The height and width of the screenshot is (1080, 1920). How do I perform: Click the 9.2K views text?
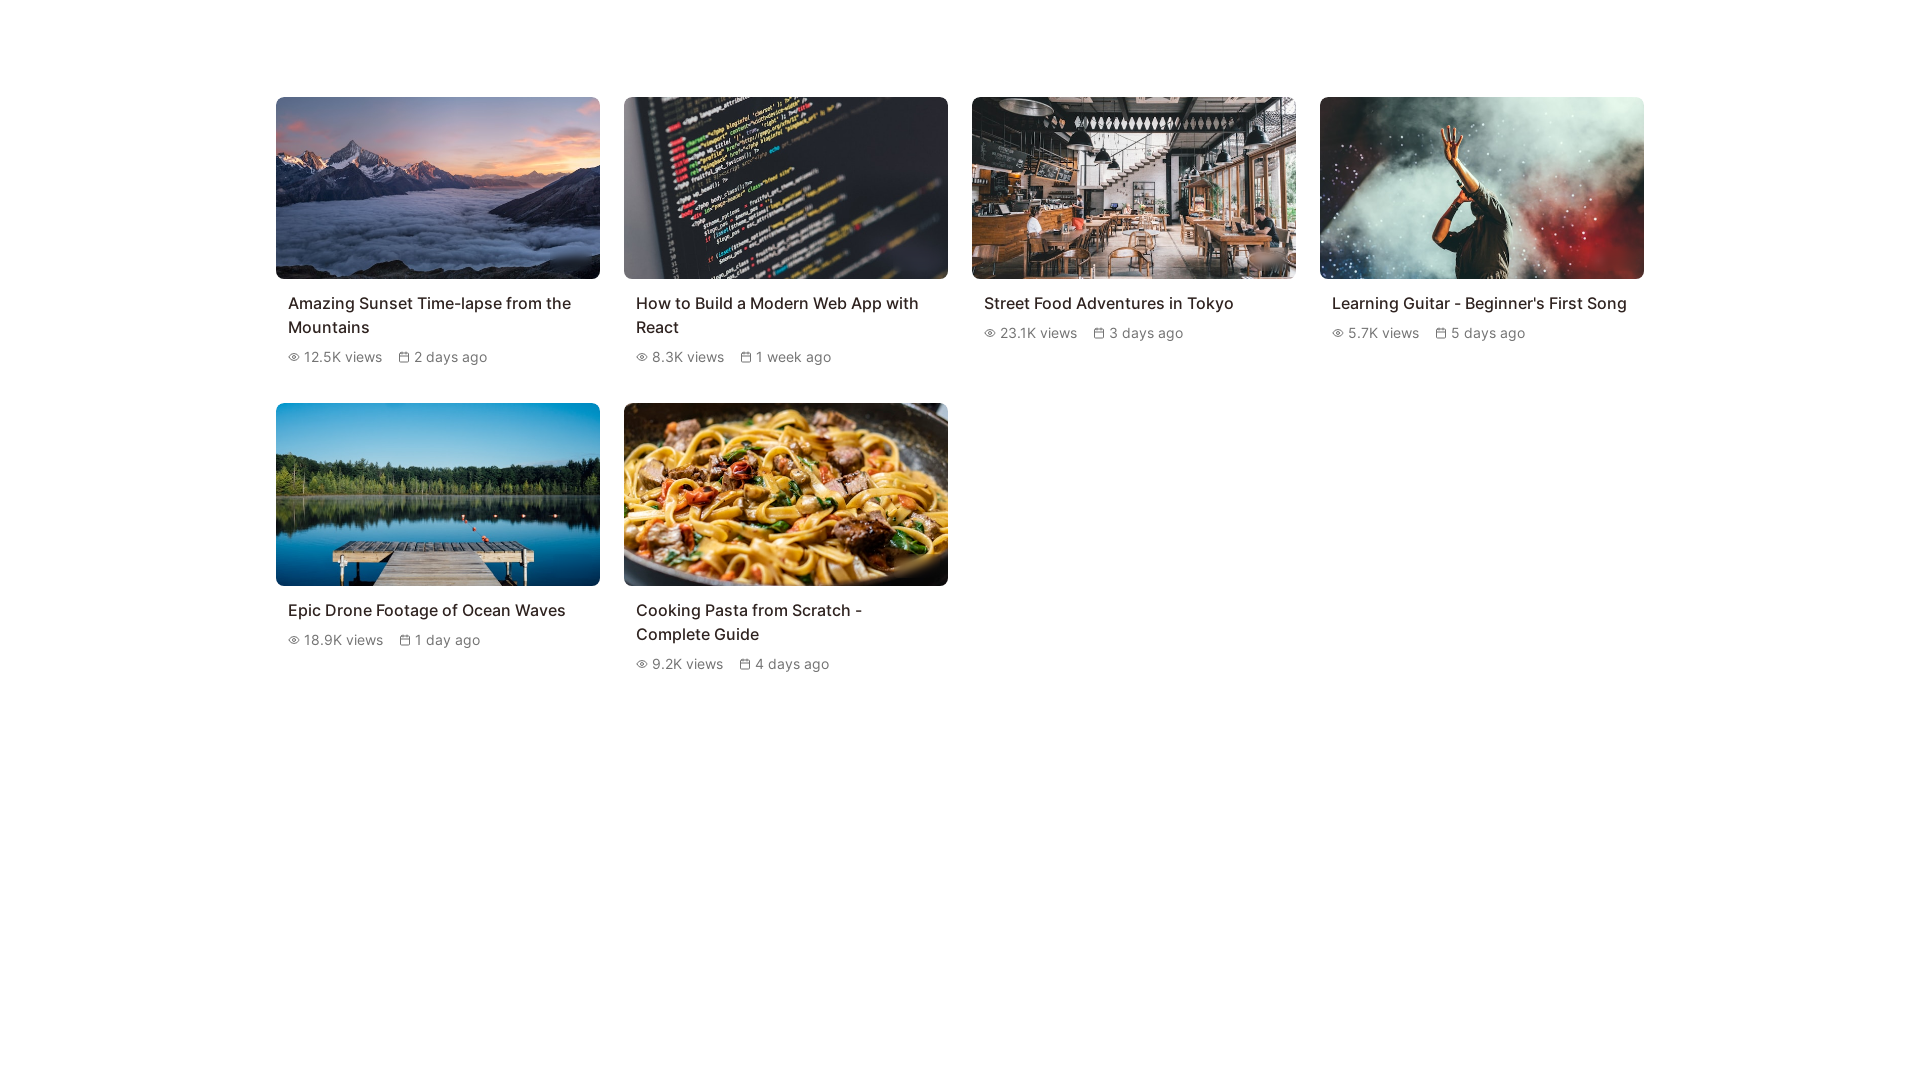687,664
